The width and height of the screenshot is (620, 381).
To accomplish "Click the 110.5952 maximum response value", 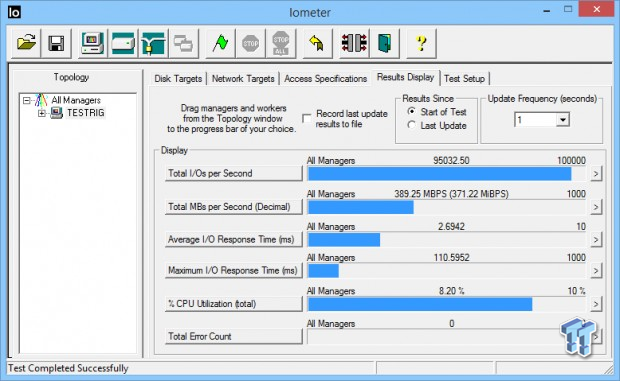I will (x=451, y=258).
